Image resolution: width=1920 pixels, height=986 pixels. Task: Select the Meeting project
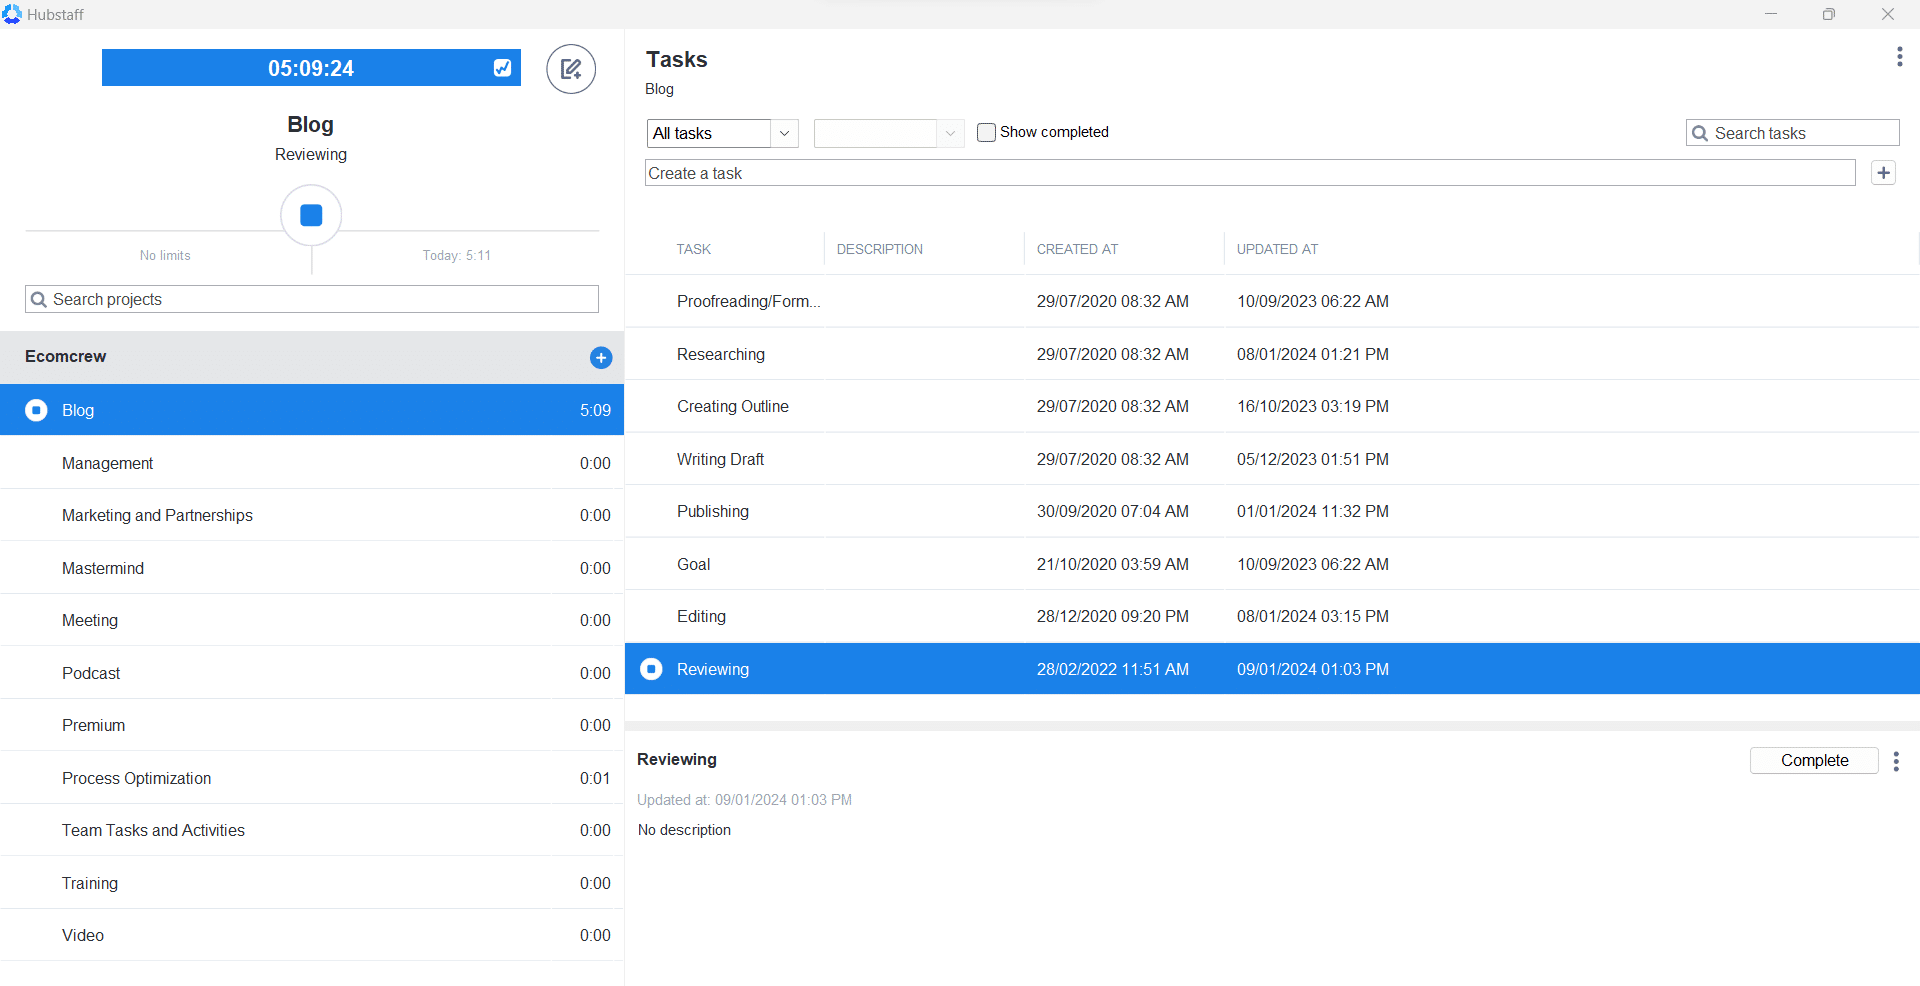point(312,620)
